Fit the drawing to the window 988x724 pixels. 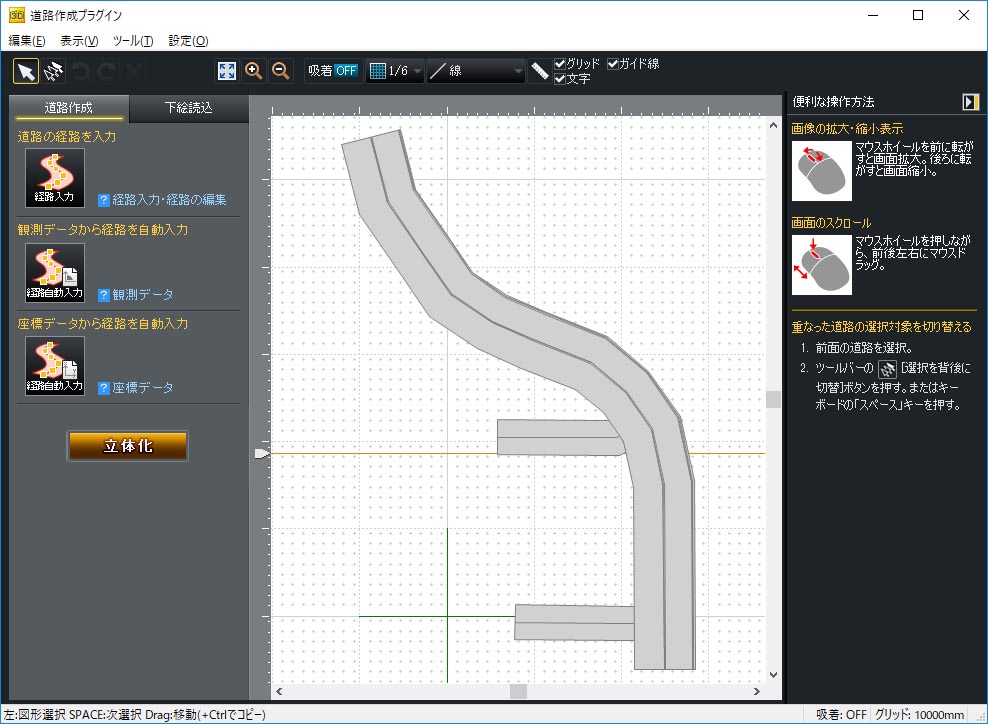[x=227, y=71]
